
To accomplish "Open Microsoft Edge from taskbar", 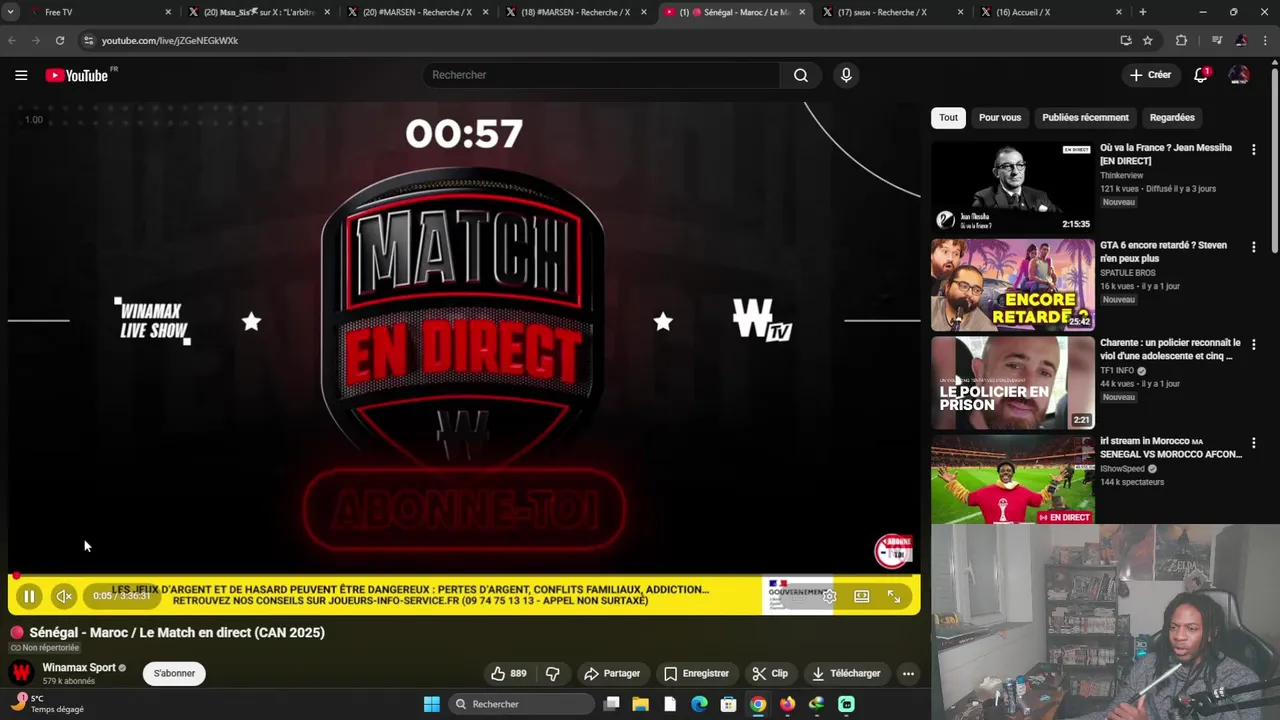I will (699, 704).
